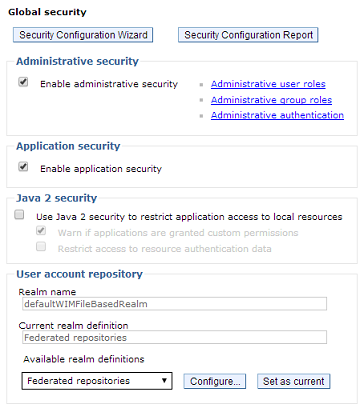Expand Available realm definitions dropdown
The image size is (360, 408).
[97, 381]
